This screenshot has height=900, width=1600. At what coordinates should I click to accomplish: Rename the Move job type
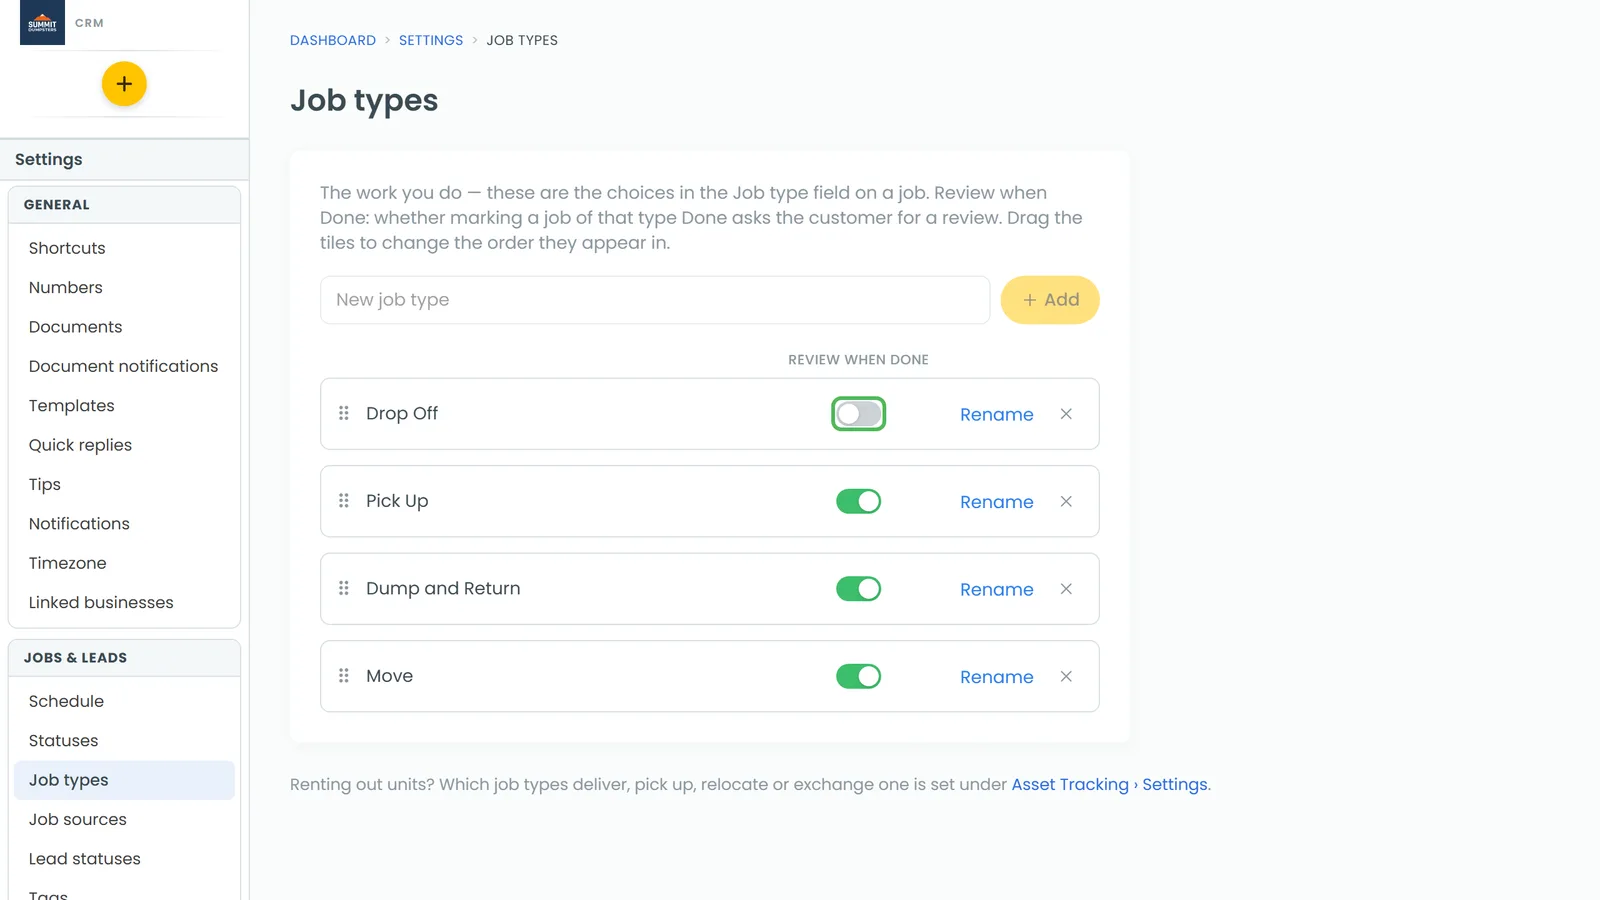tap(996, 677)
